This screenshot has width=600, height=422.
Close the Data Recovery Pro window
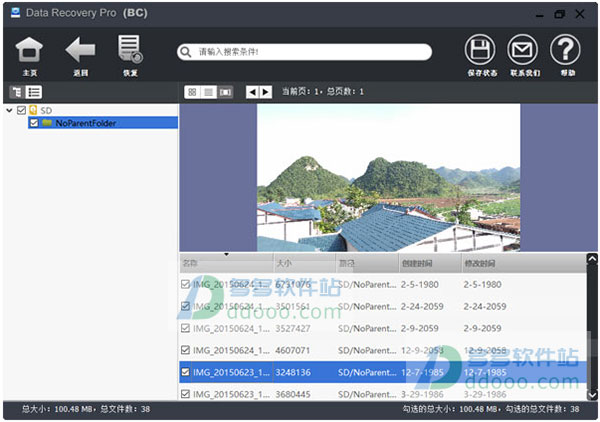pos(580,15)
